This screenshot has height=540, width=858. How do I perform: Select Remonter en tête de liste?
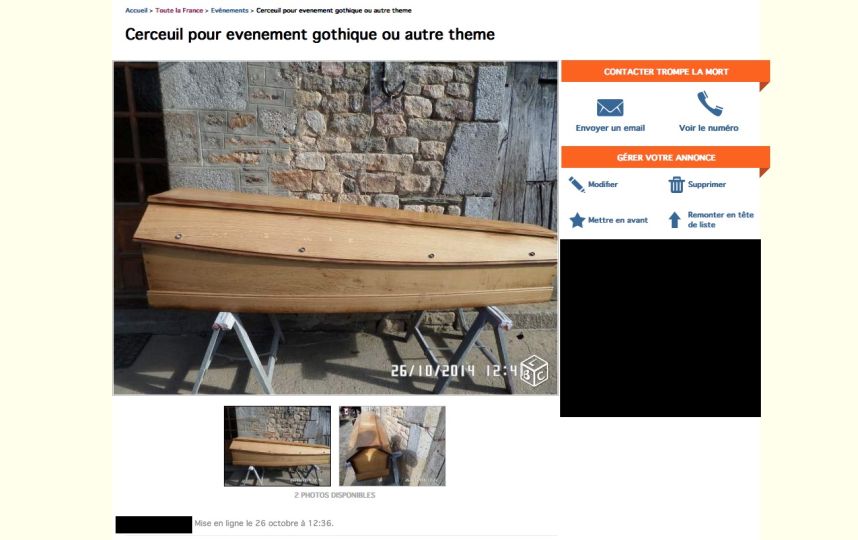(721, 219)
